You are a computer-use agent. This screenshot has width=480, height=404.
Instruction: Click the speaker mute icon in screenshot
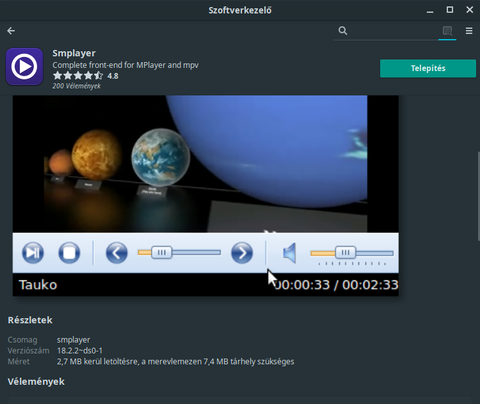(x=290, y=253)
